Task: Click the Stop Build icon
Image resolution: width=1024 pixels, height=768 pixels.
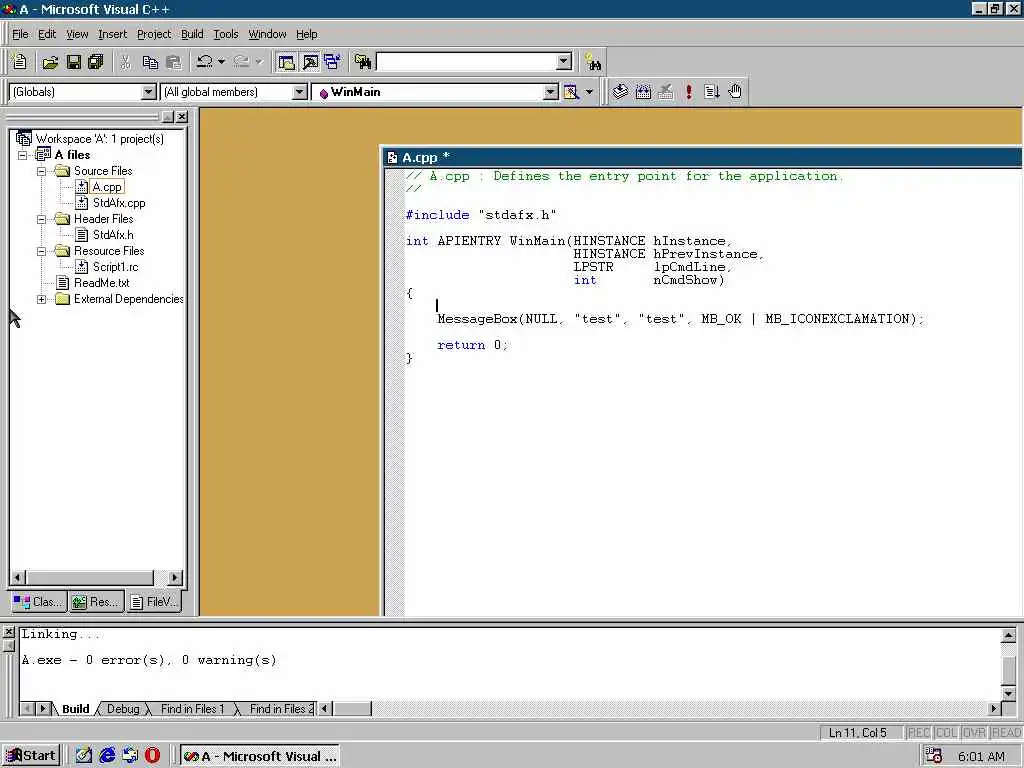Action: [x=665, y=91]
